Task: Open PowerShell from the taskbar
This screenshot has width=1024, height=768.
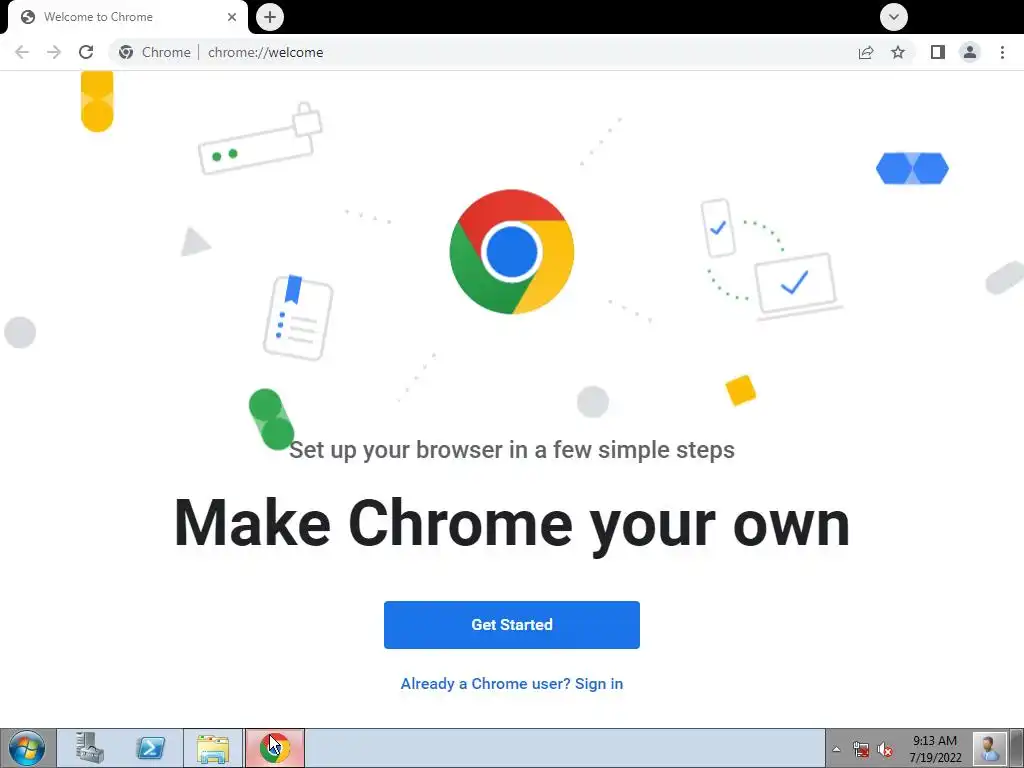Action: pos(150,748)
